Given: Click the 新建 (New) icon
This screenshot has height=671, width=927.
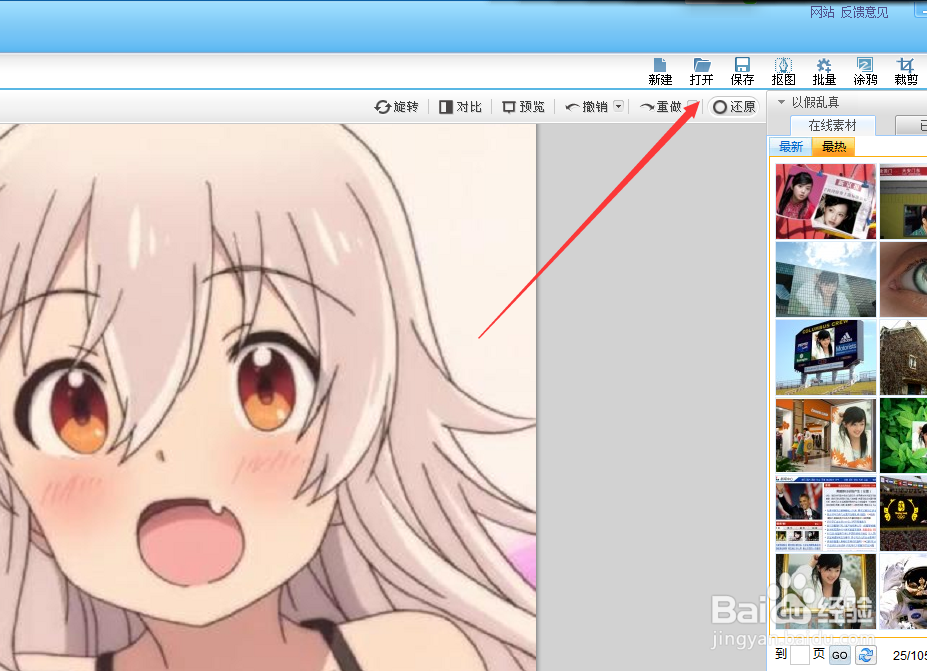Looking at the screenshot, I should click(x=660, y=72).
